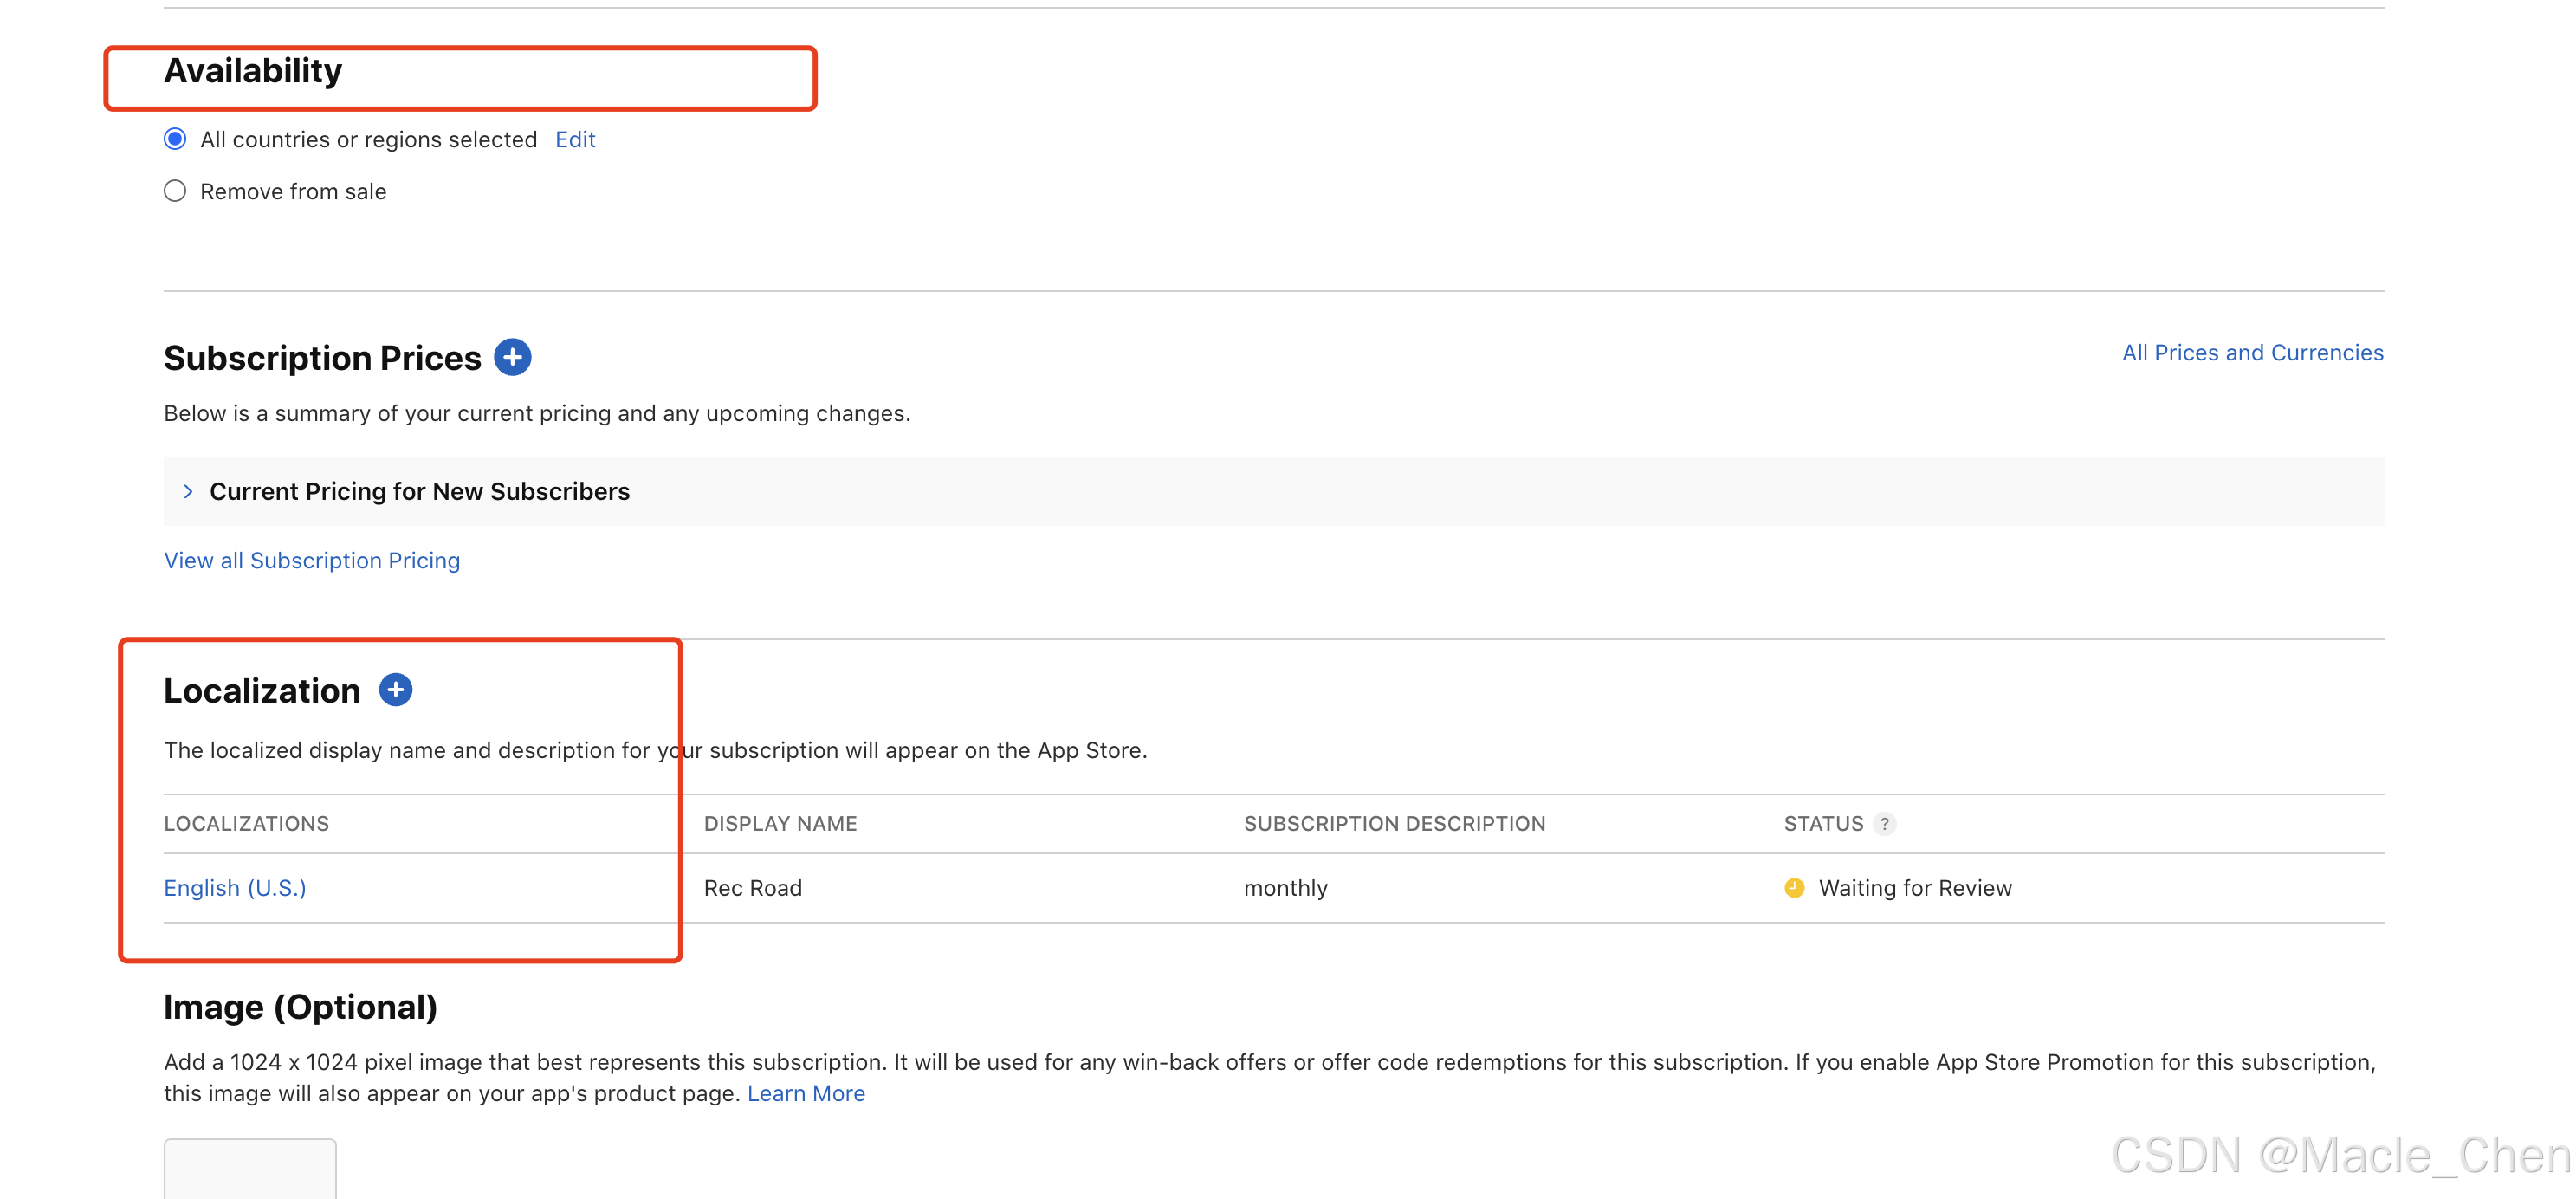Click the SUBSCRIPTION DESCRIPTION column header
The height and width of the screenshot is (1199, 2576).
1394,824
